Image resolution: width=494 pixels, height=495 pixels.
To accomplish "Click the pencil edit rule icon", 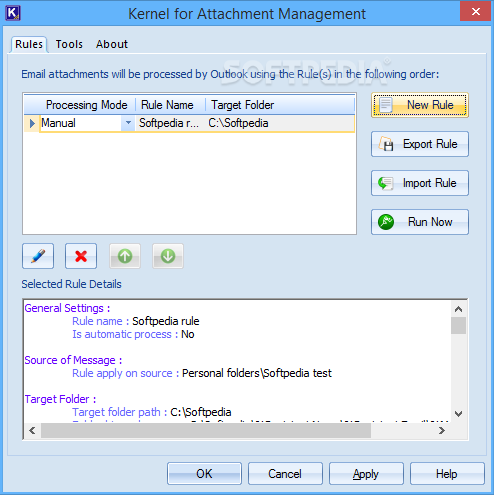I will 38,256.
